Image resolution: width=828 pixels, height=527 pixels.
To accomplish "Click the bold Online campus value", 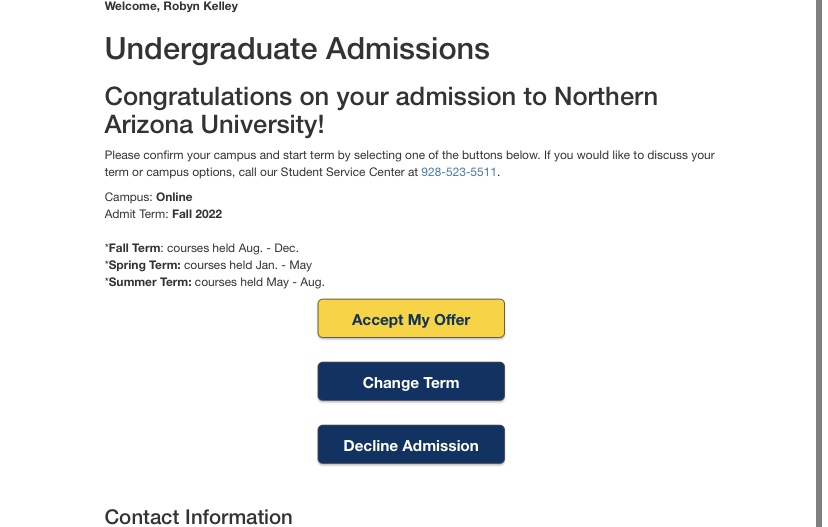I will 174,197.
